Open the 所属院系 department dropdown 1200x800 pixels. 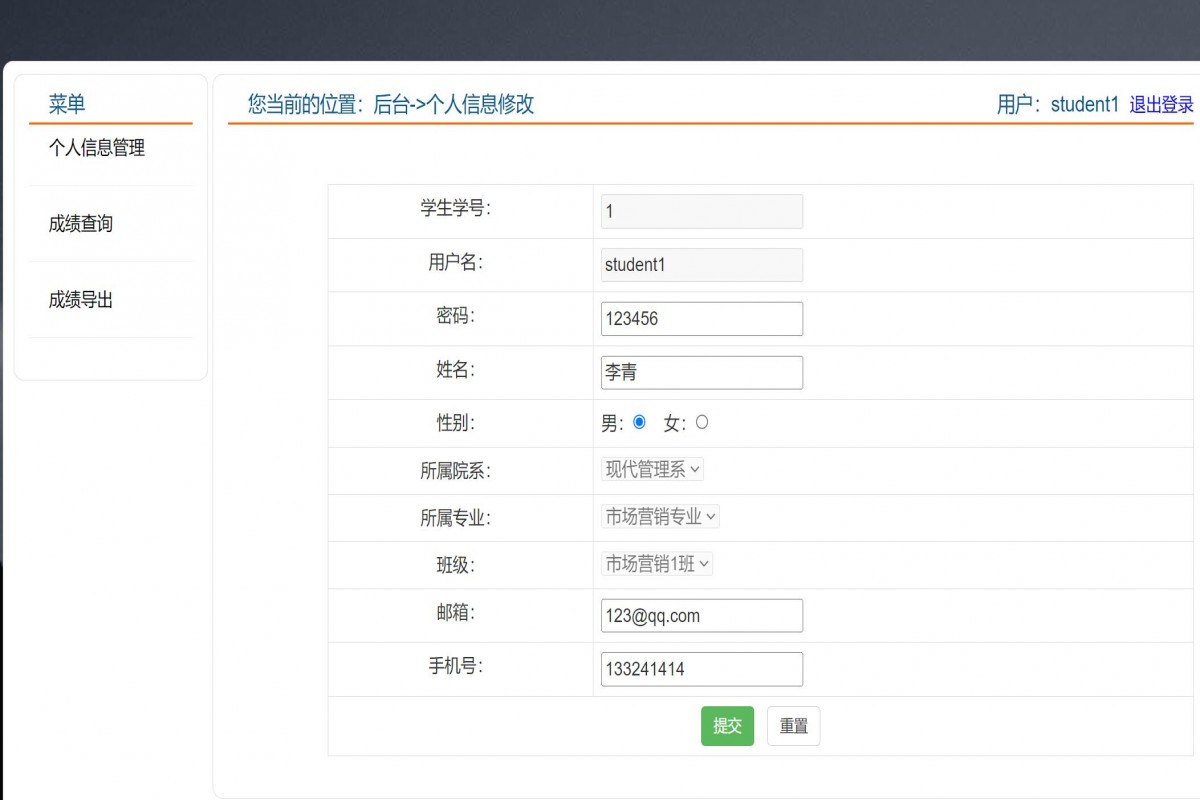tap(651, 469)
